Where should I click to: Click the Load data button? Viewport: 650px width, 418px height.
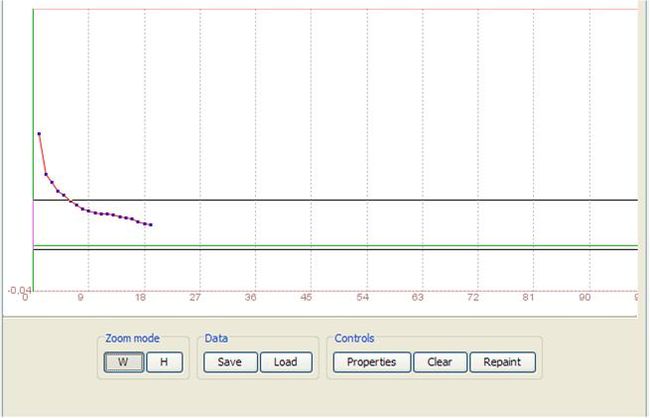[x=286, y=362]
